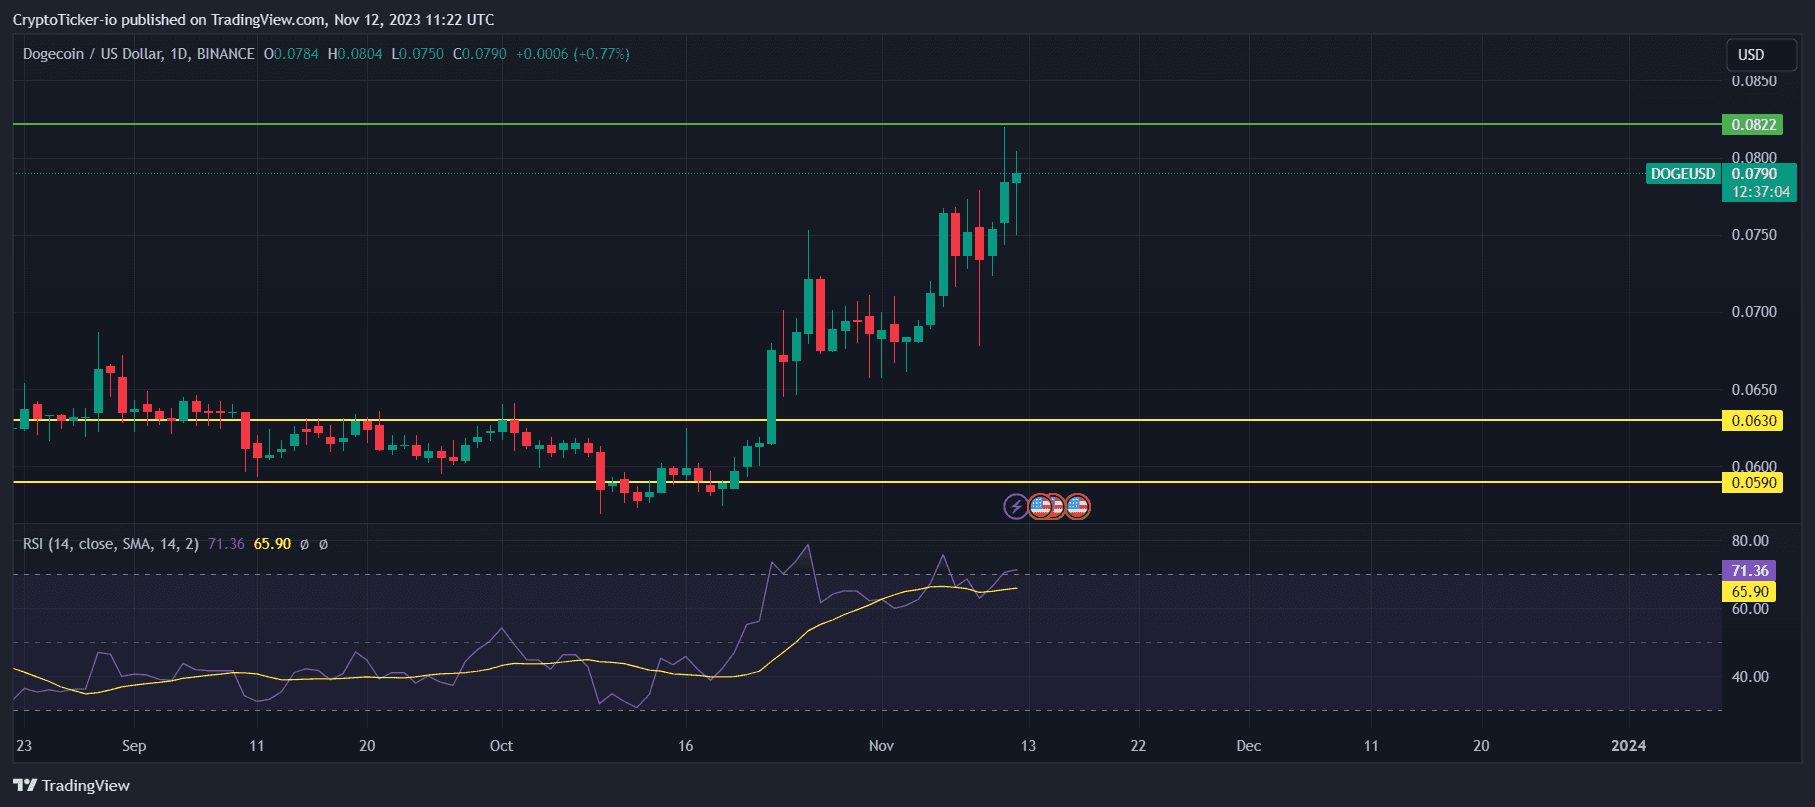
Task: Click the yellow 0.0590 price level label
Action: [1752, 483]
